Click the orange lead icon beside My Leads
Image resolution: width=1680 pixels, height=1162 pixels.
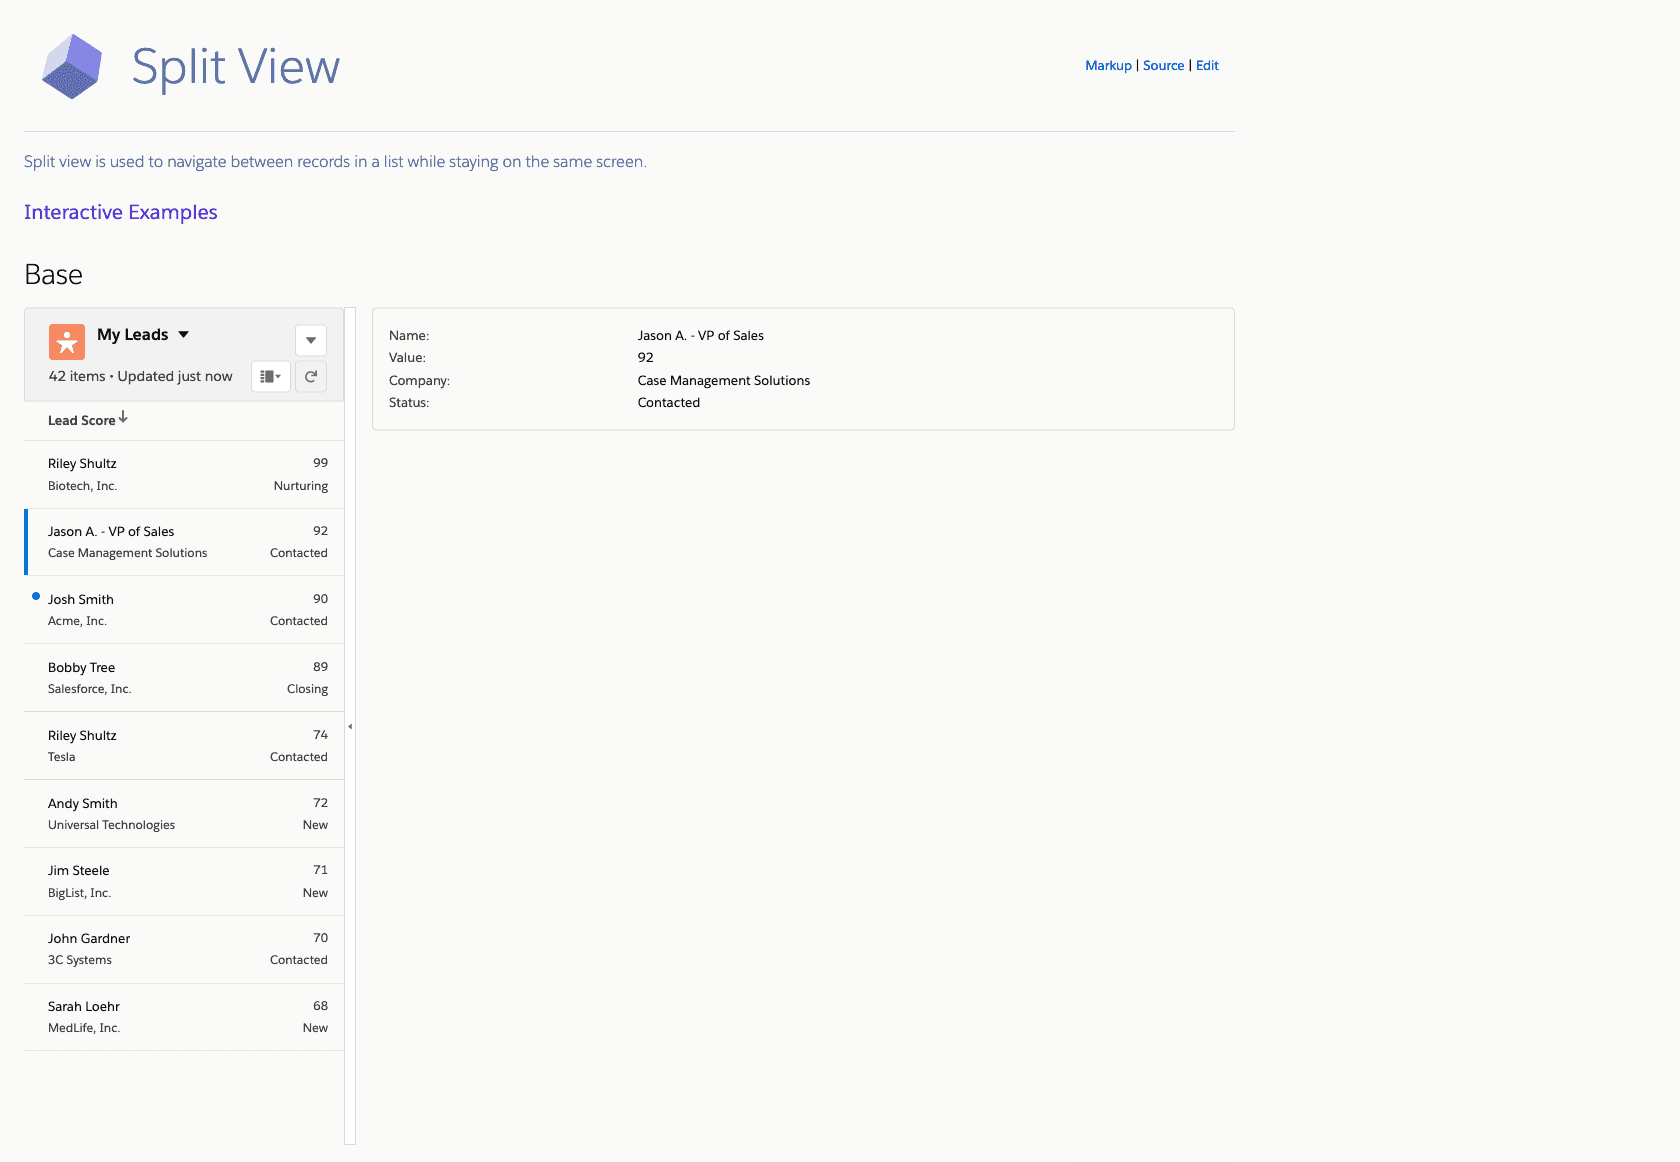pyautogui.click(x=67, y=342)
